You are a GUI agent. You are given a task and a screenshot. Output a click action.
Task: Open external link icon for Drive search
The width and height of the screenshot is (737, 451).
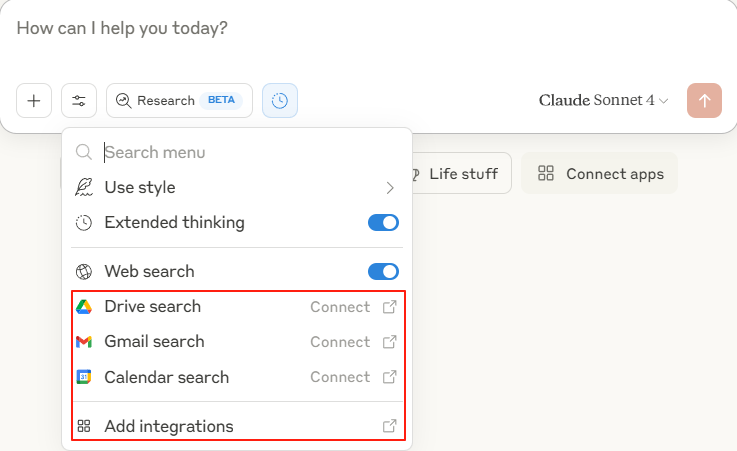point(389,307)
